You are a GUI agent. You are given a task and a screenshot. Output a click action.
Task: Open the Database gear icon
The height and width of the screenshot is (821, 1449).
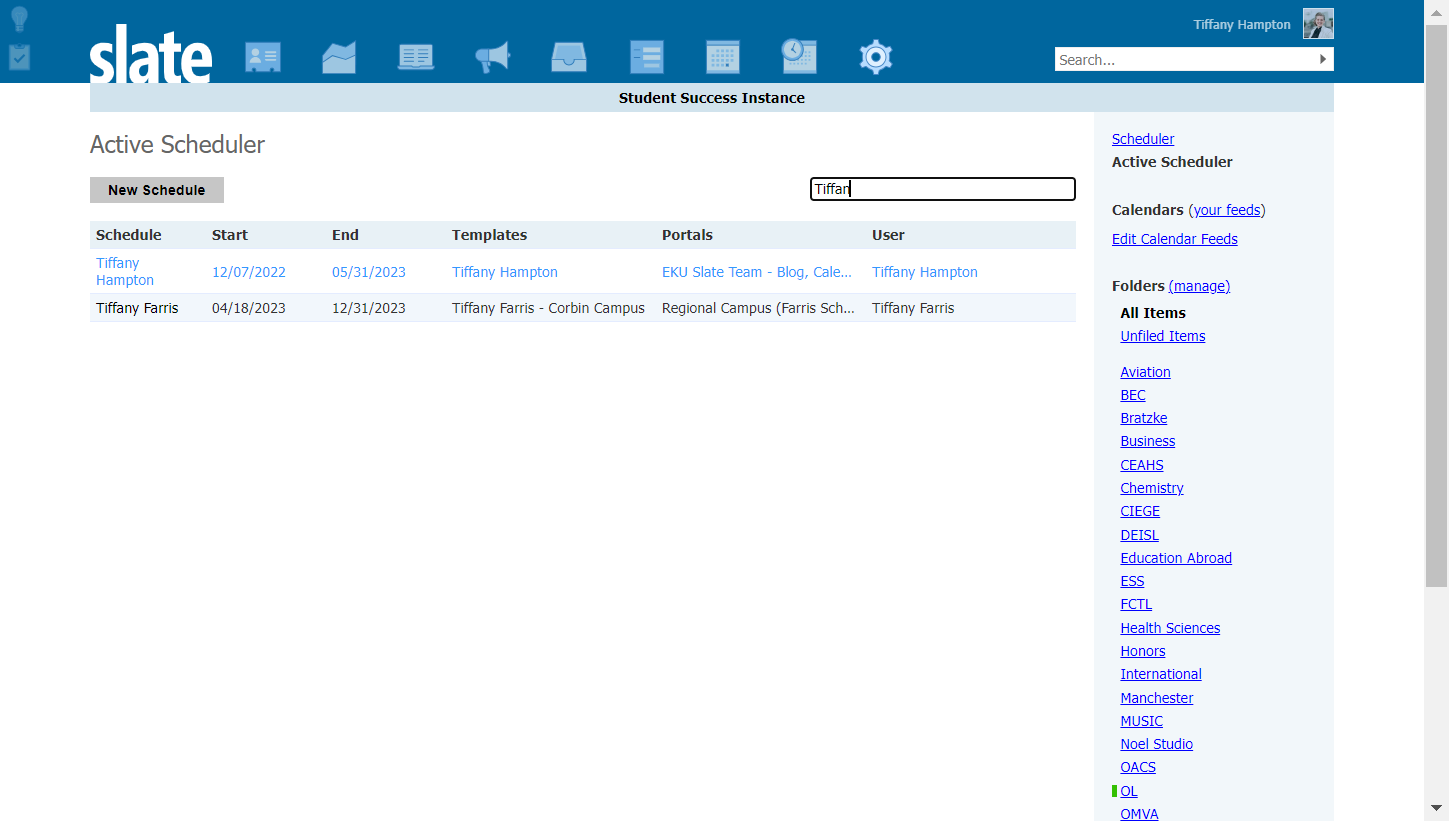pyautogui.click(x=876, y=57)
